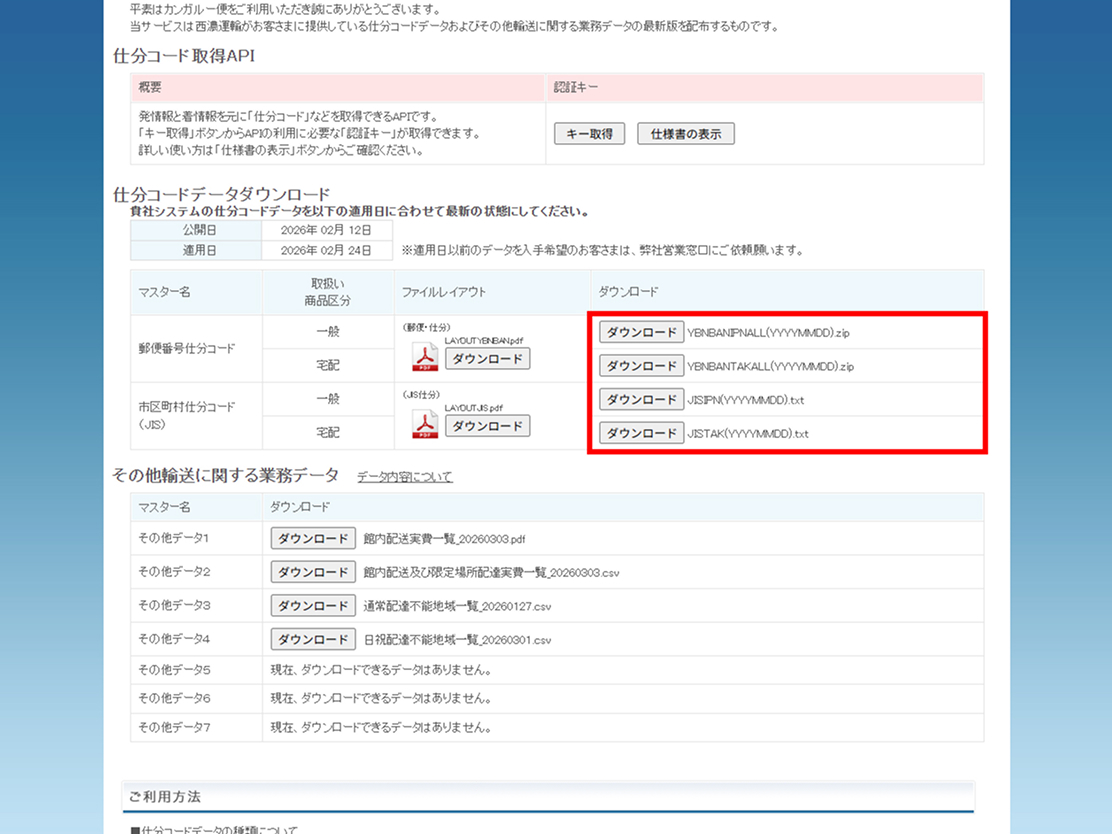Download the LAYOUTJIS.pdf file layout
The width and height of the screenshot is (1112, 834).
click(x=487, y=426)
